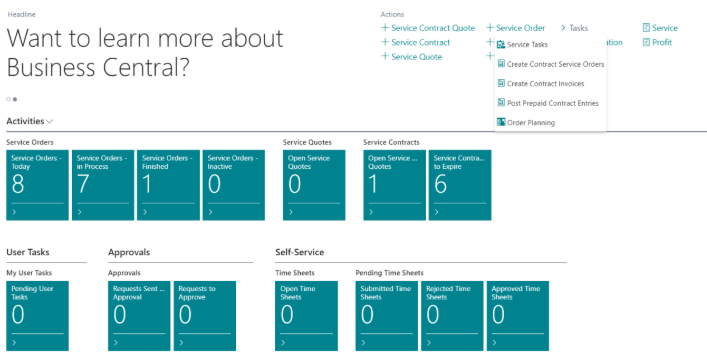Open the Rejected Time Sheets tile

coord(452,315)
